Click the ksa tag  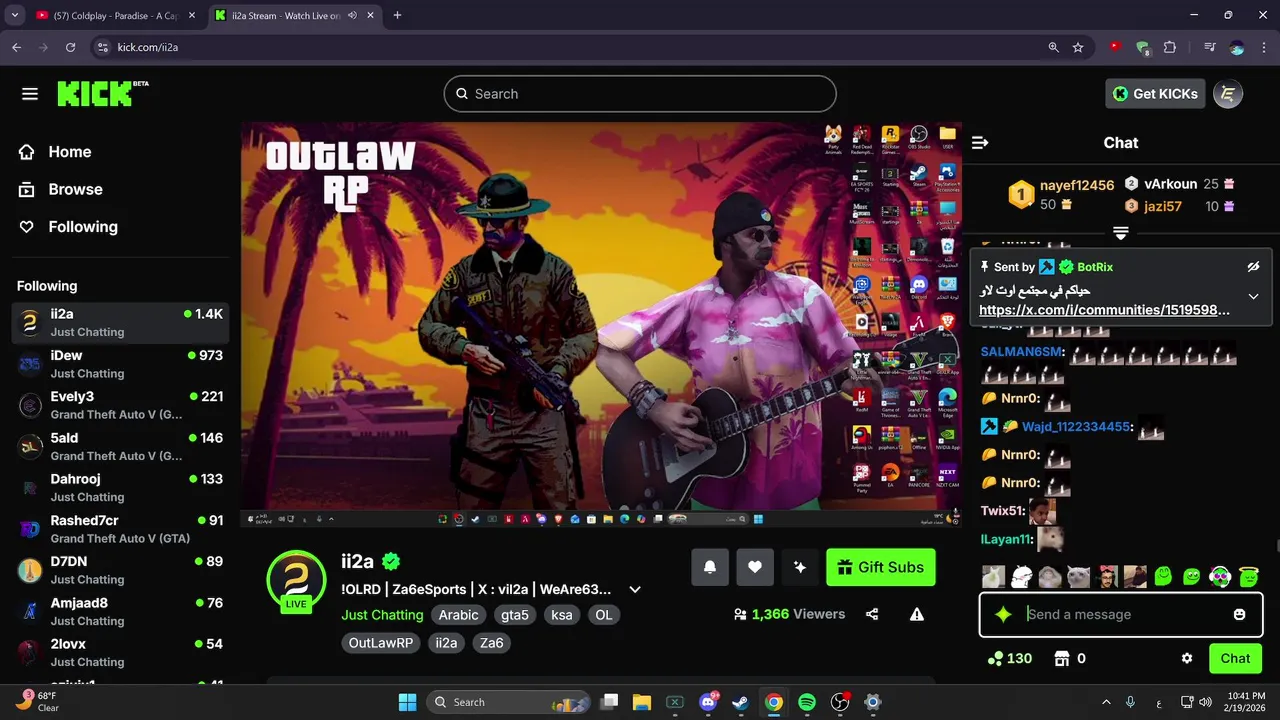point(562,615)
